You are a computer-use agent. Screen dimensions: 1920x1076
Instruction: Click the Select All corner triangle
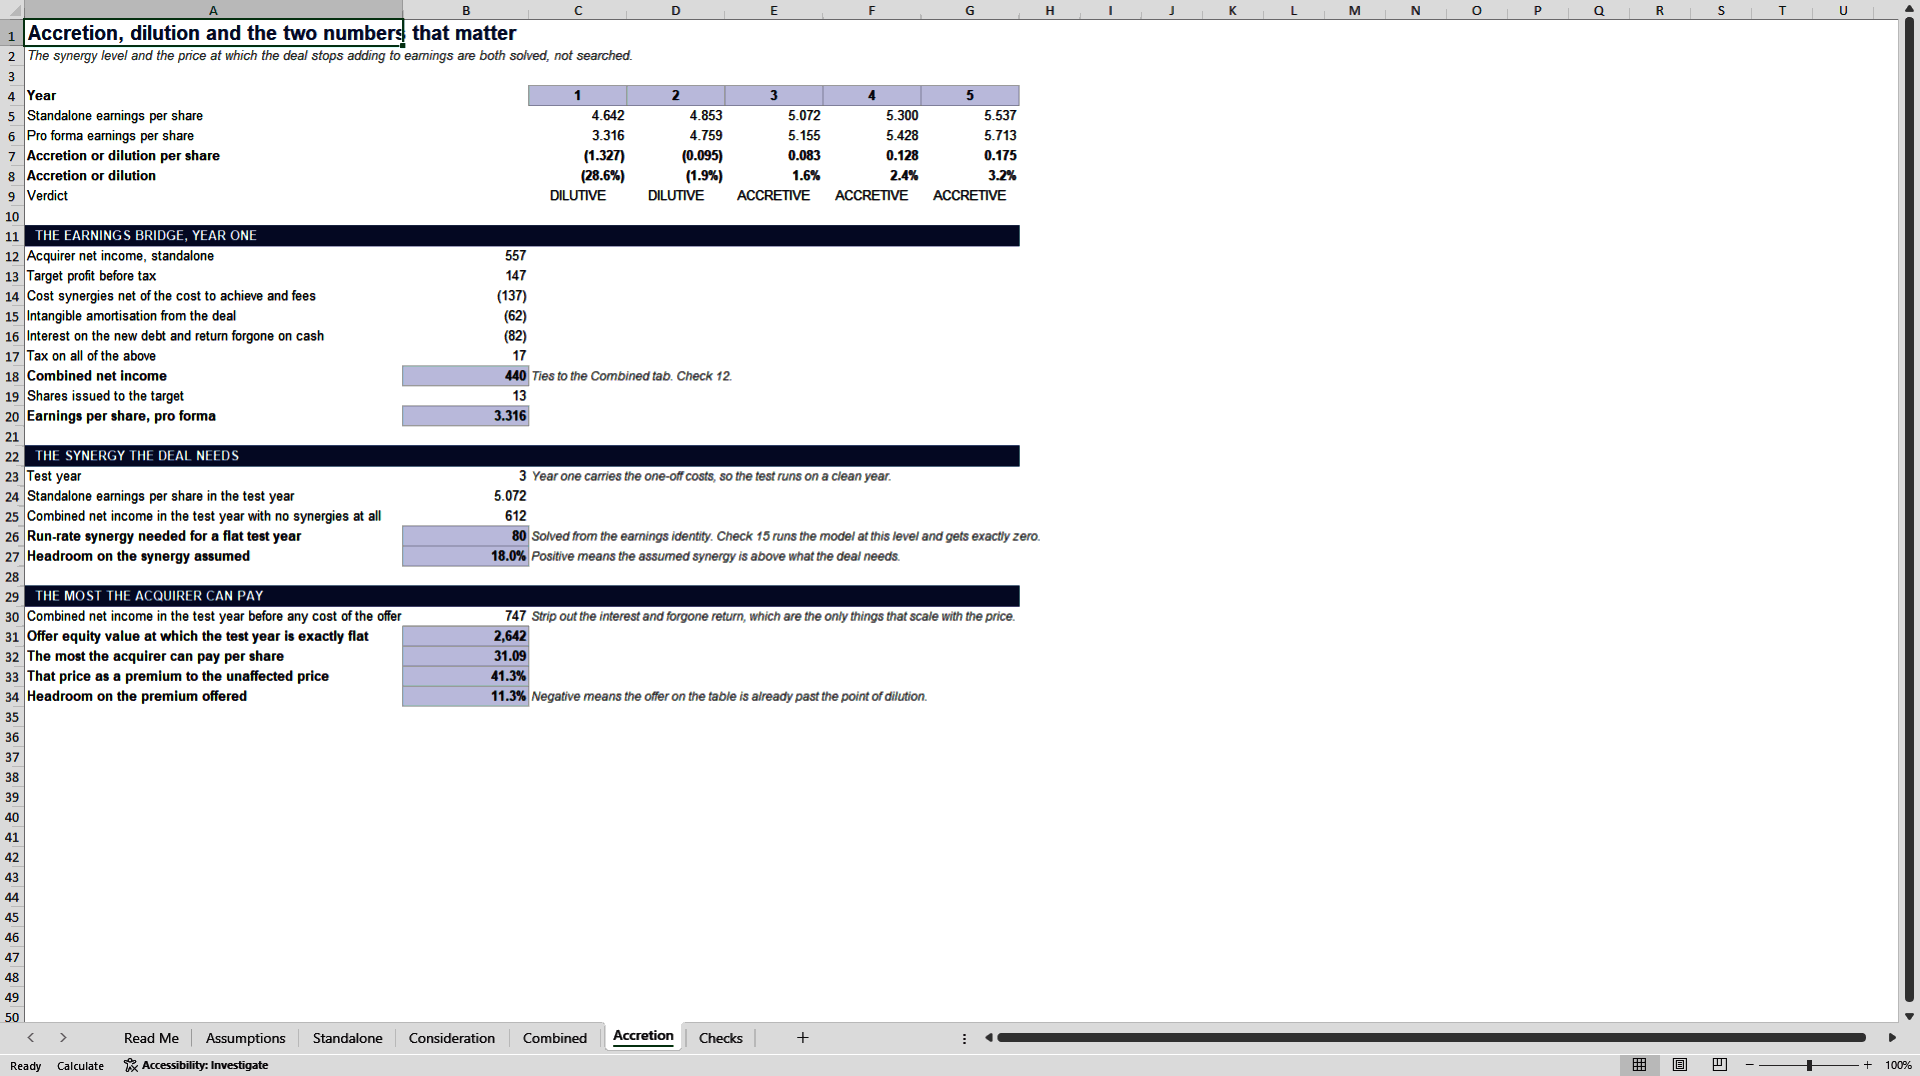pyautogui.click(x=12, y=10)
